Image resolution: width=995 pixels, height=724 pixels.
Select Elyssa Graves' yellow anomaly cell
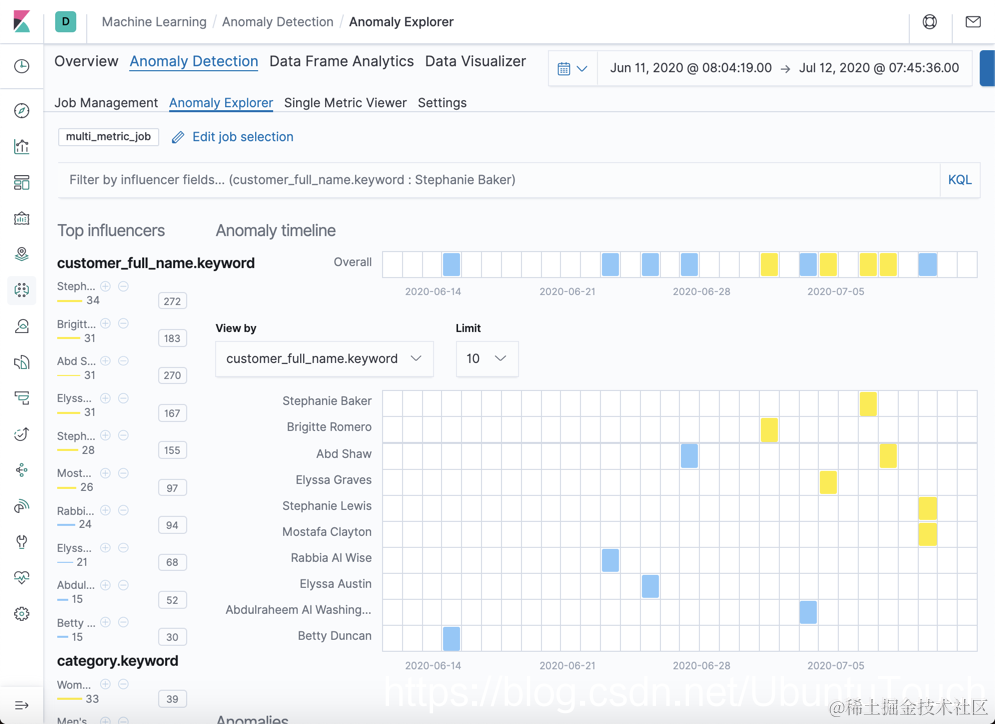click(827, 482)
